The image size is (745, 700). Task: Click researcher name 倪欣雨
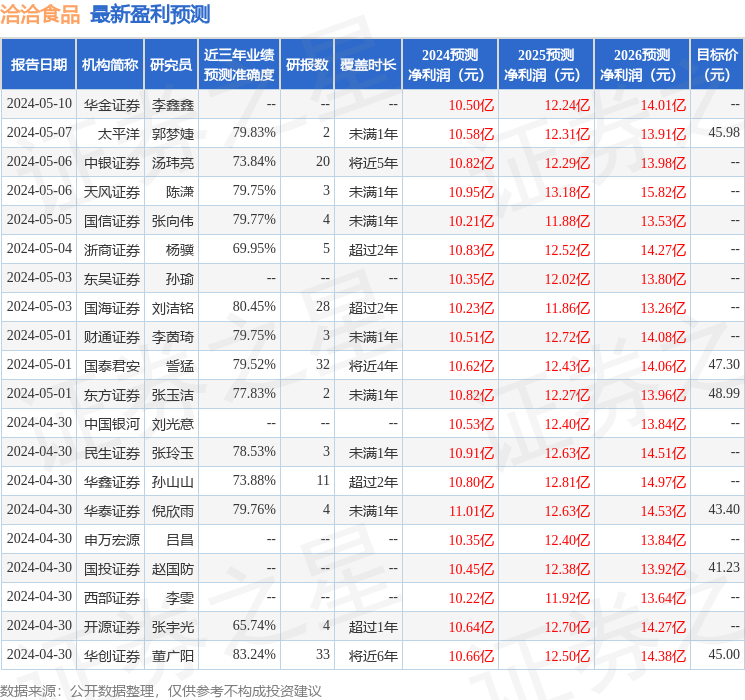172,511
